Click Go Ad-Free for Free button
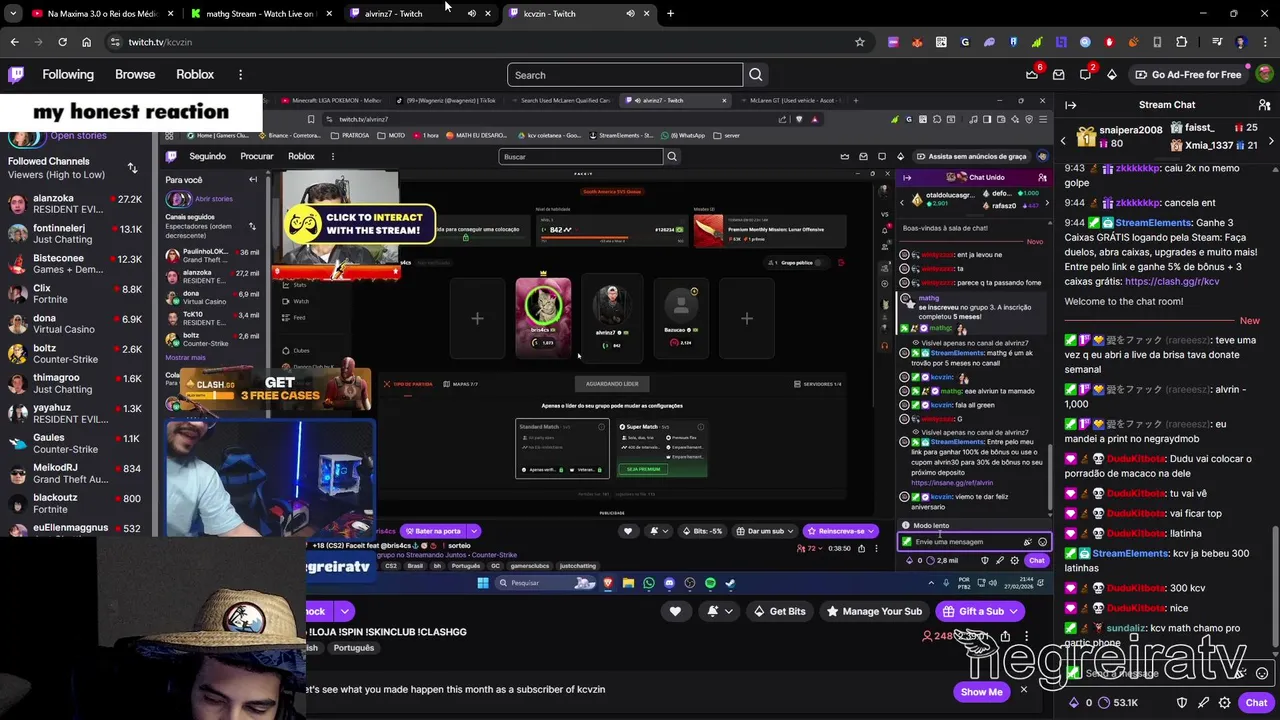This screenshot has height=720, width=1280. (1187, 75)
